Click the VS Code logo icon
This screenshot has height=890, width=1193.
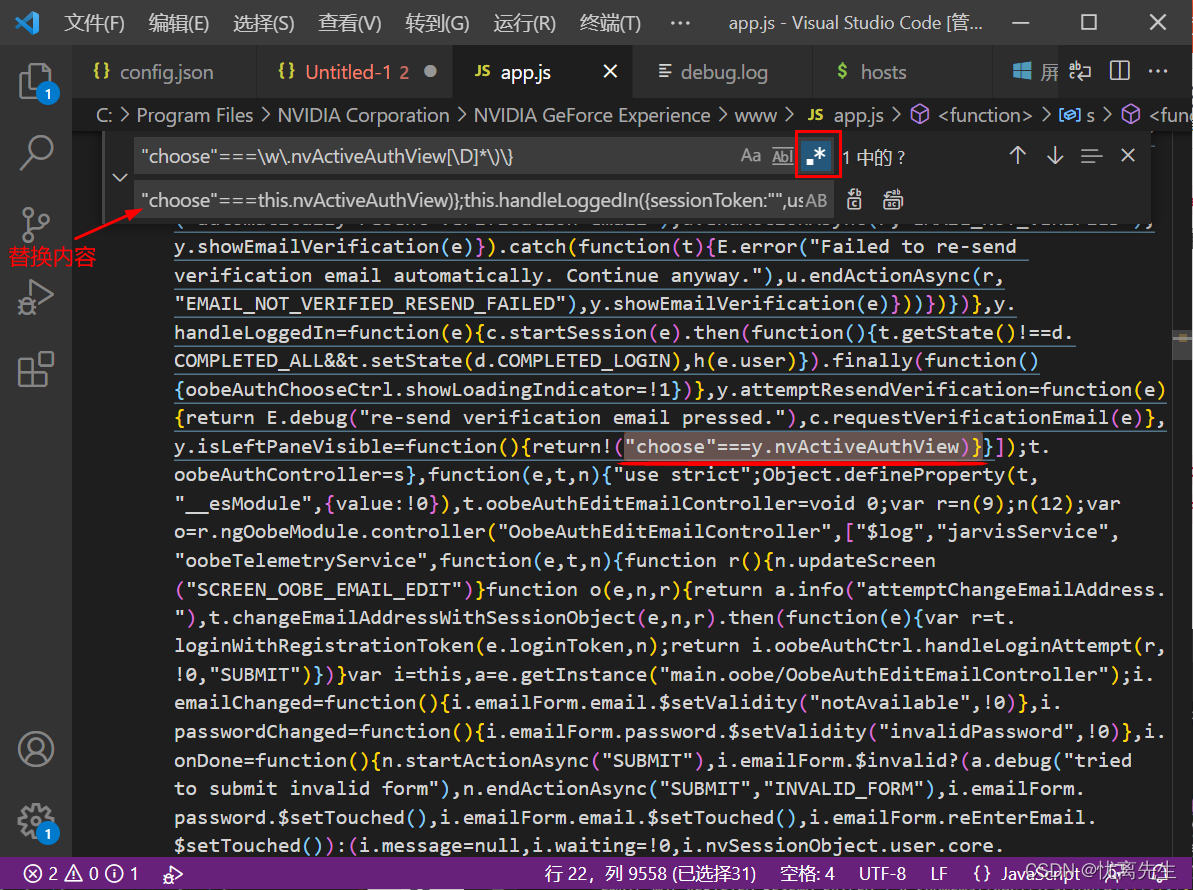point(27,23)
